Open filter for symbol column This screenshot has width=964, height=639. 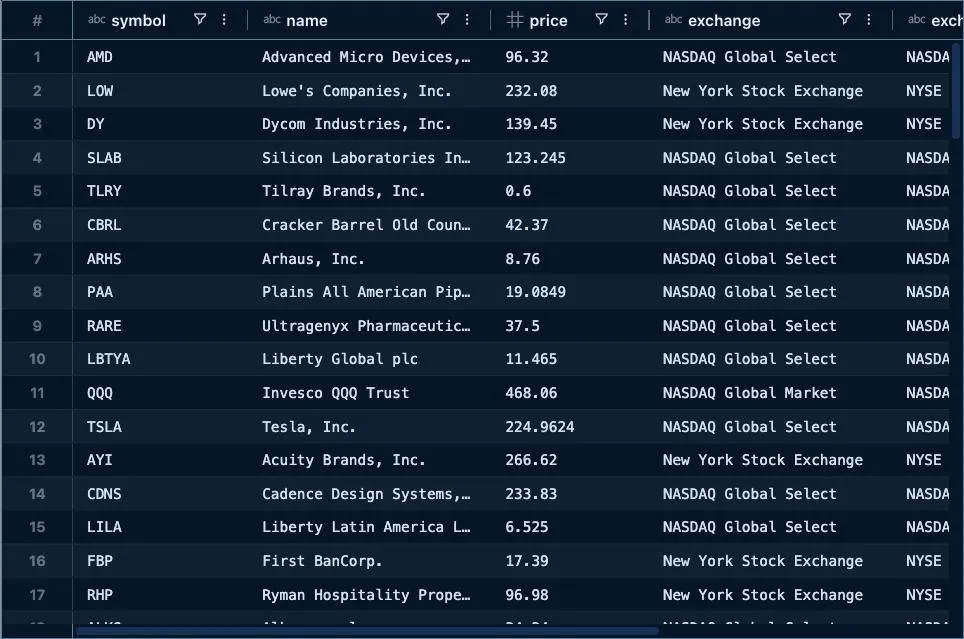pos(200,20)
